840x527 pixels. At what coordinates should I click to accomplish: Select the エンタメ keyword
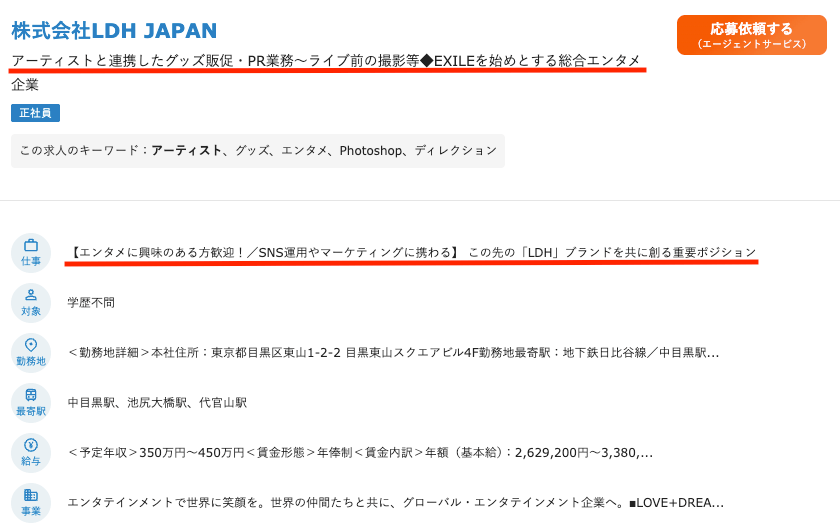304,150
